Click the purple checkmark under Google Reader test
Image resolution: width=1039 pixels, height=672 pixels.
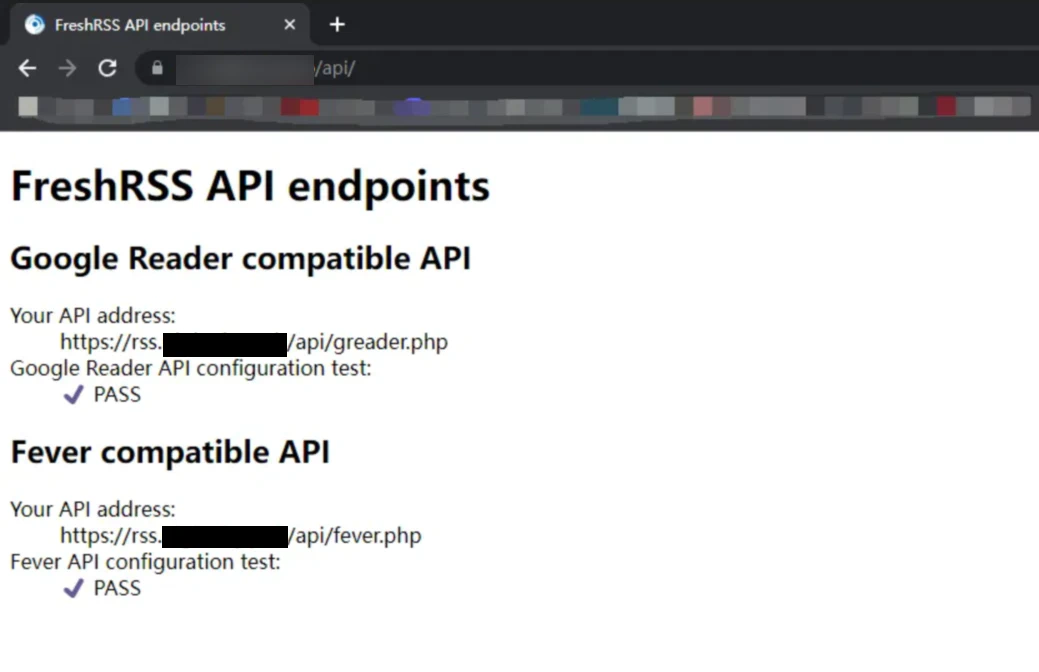(73, 394)
